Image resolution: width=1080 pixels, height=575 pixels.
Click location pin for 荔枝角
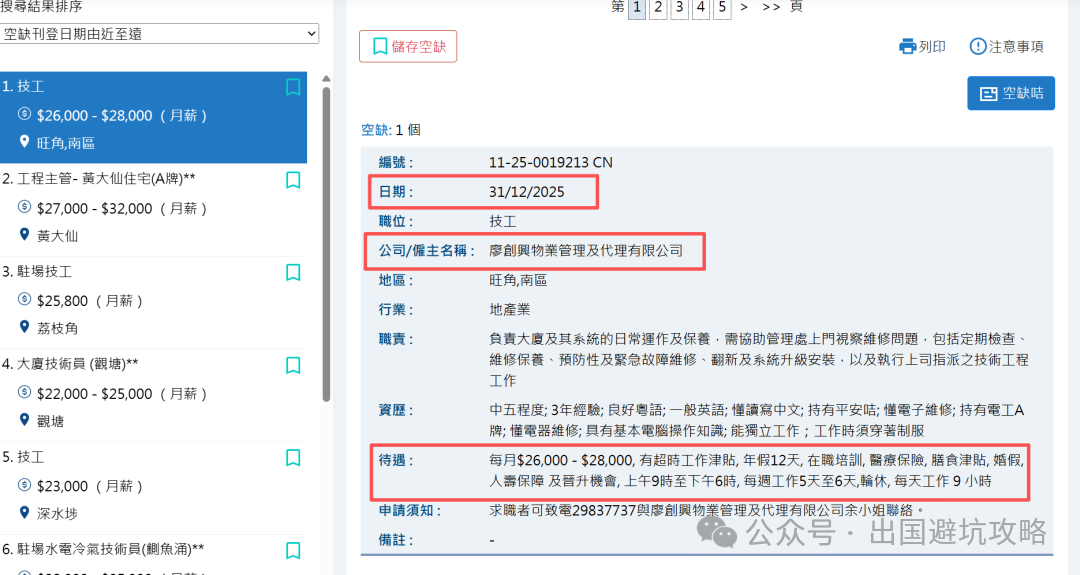(24, 326)
